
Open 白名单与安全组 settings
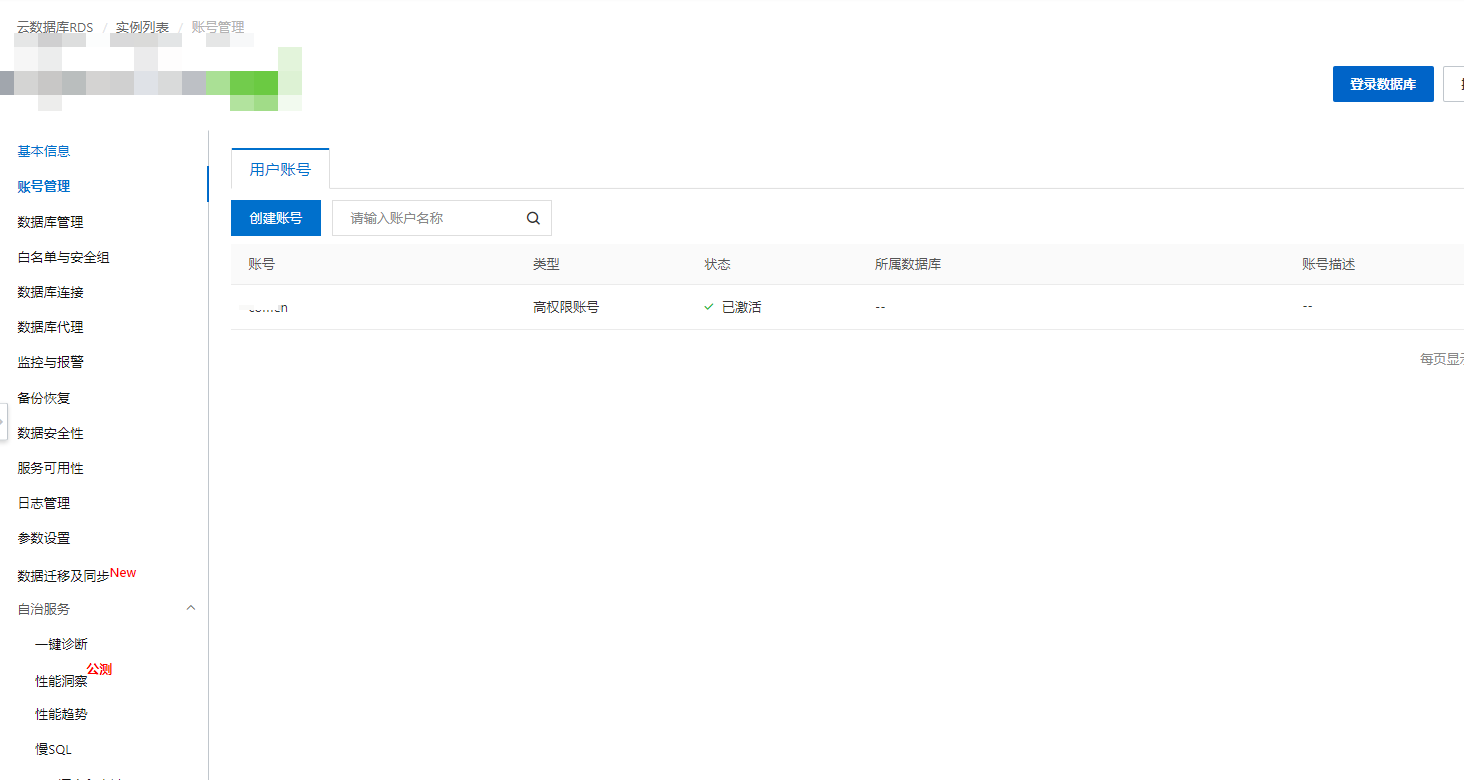click(63, 257)
